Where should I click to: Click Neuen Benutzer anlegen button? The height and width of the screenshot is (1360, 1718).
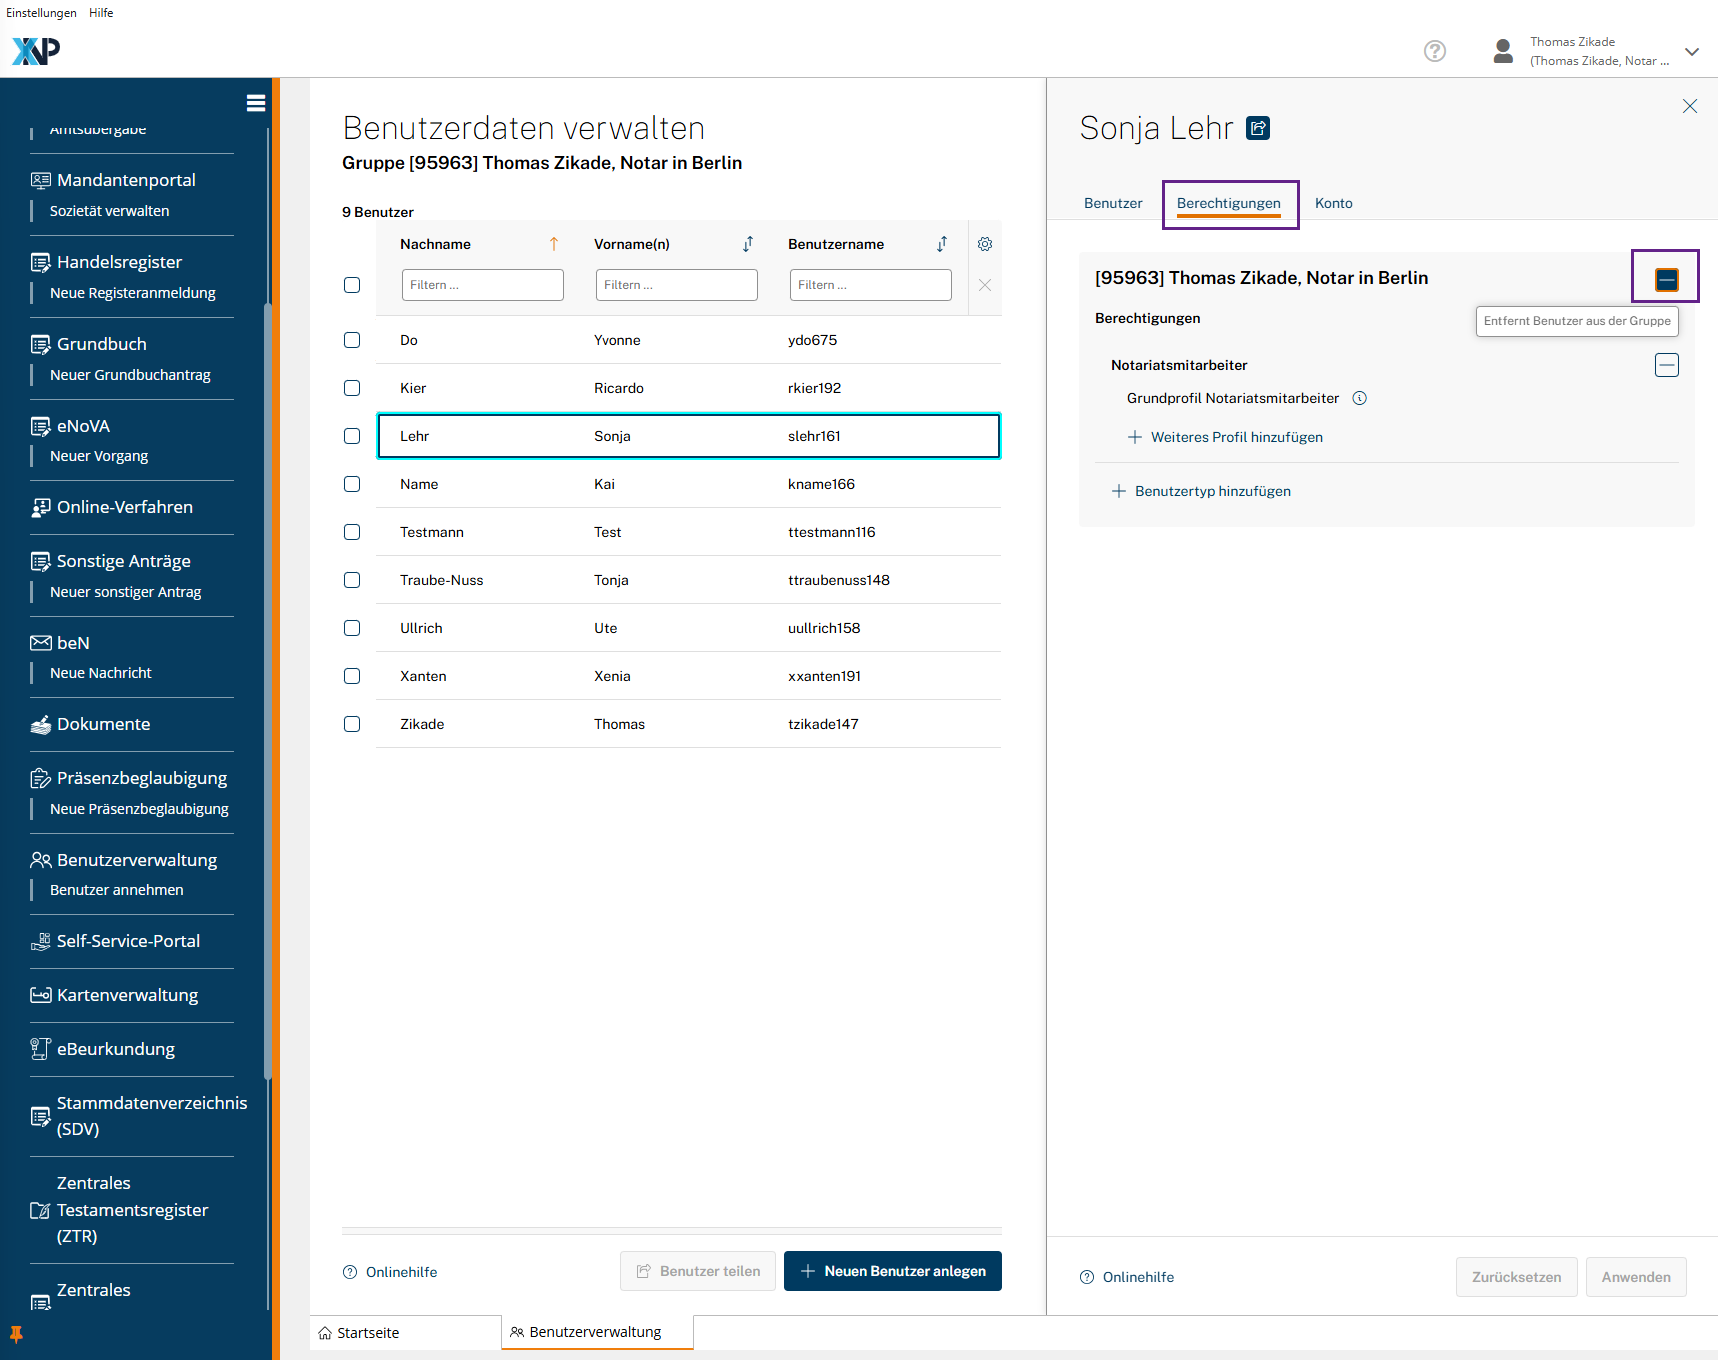892,1271
